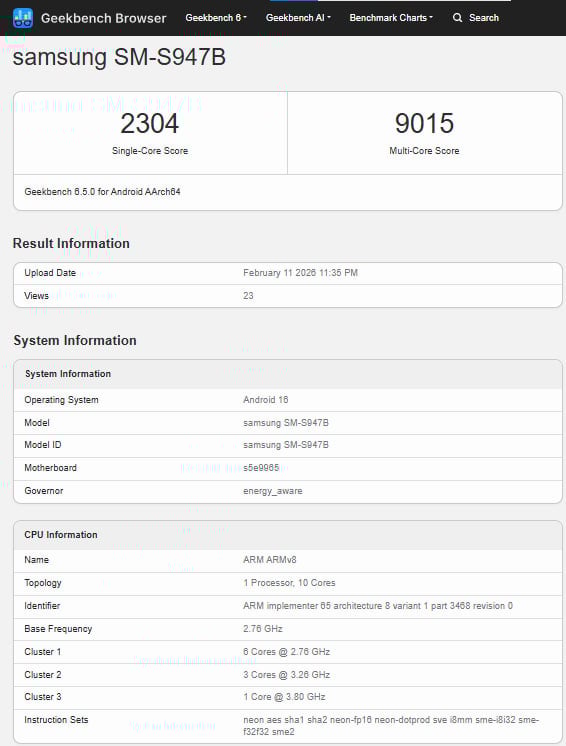Click the Views count 23
This screenshot has width=566, height=746.
[248, 295]
